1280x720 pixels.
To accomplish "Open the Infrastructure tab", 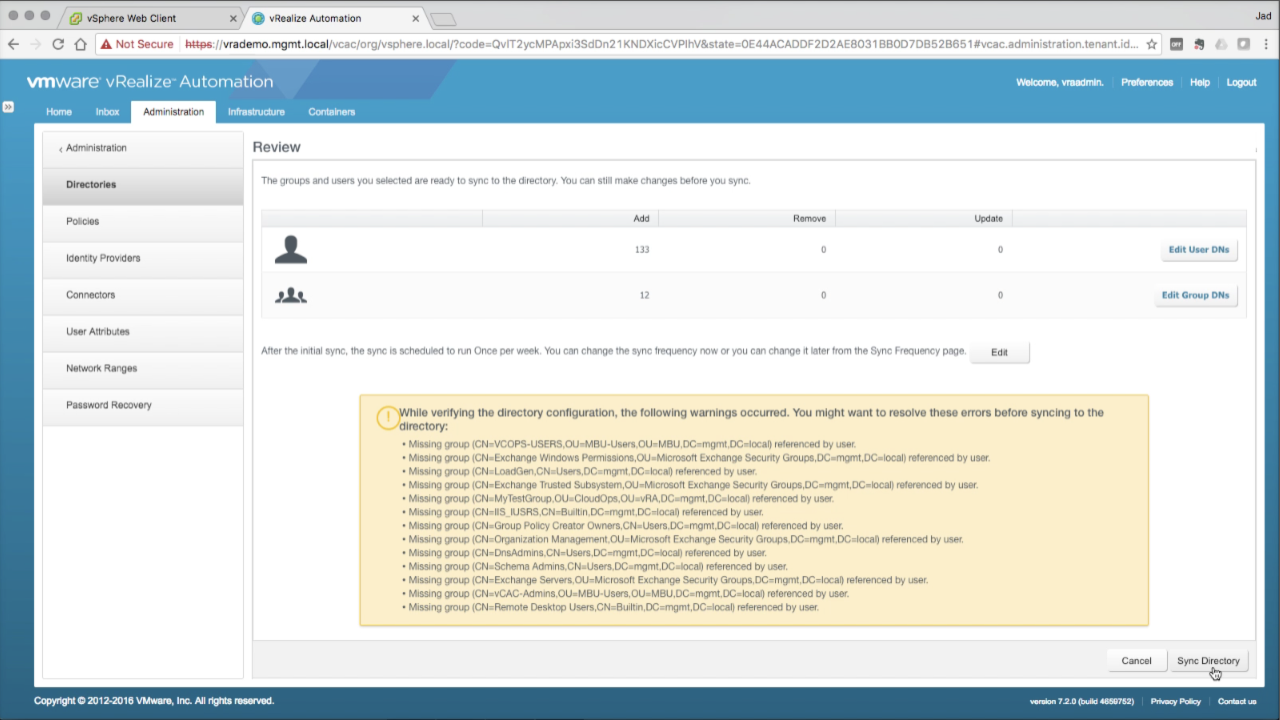I will pyautogui.click(x=256, y=112).
